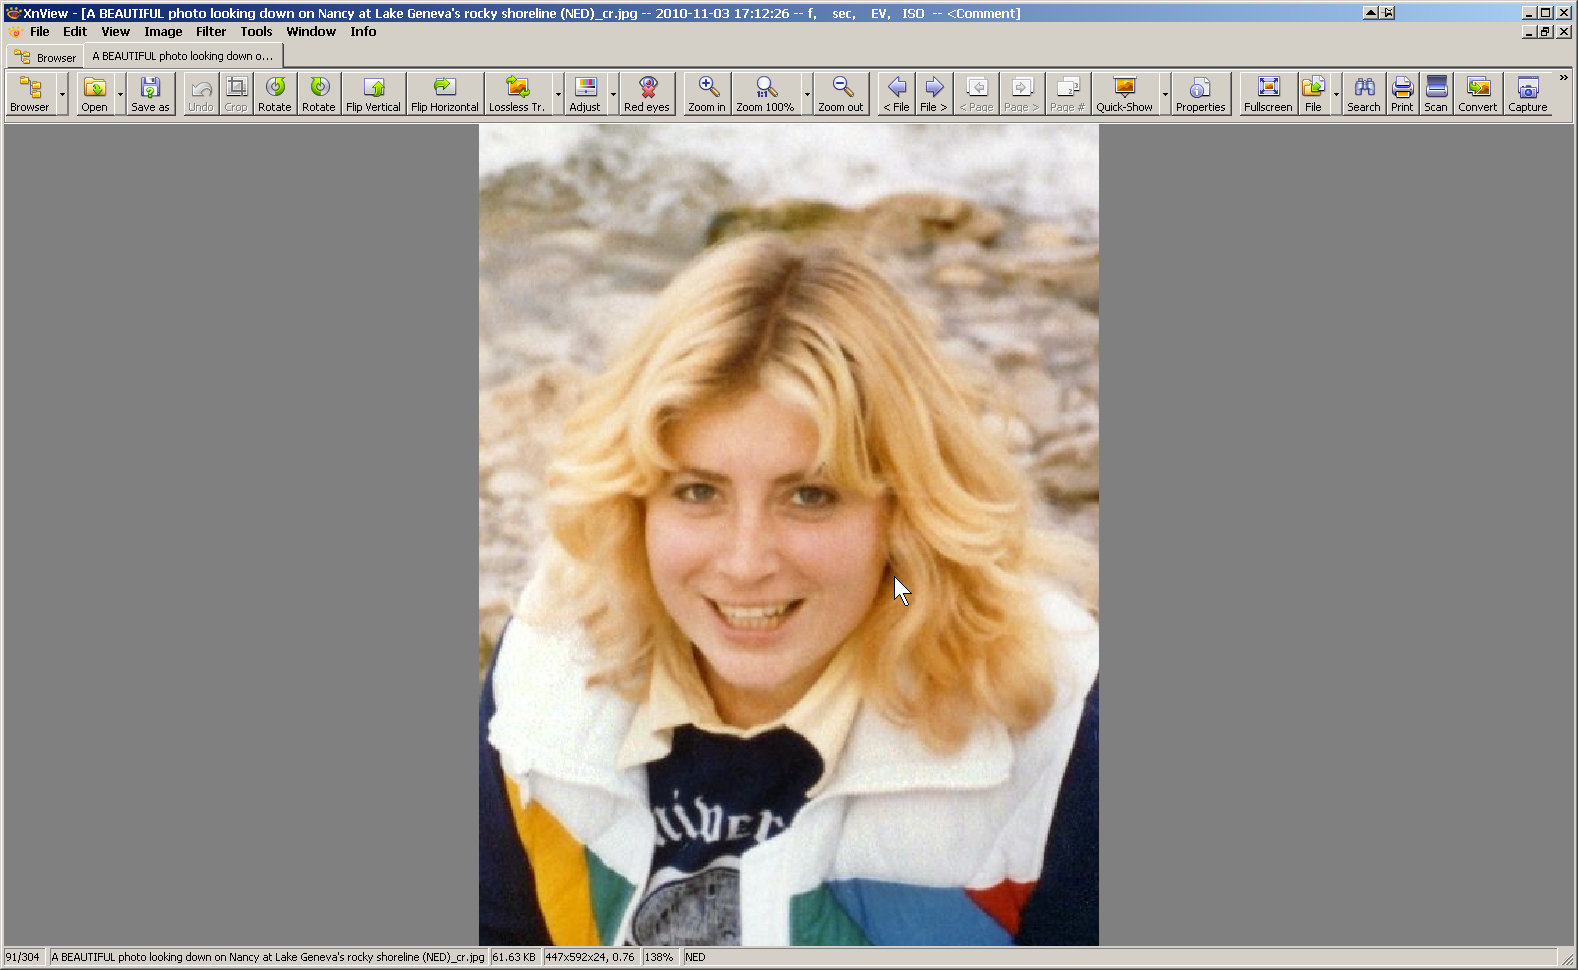Click the Lossless Tr. button

tap(517, 94)
